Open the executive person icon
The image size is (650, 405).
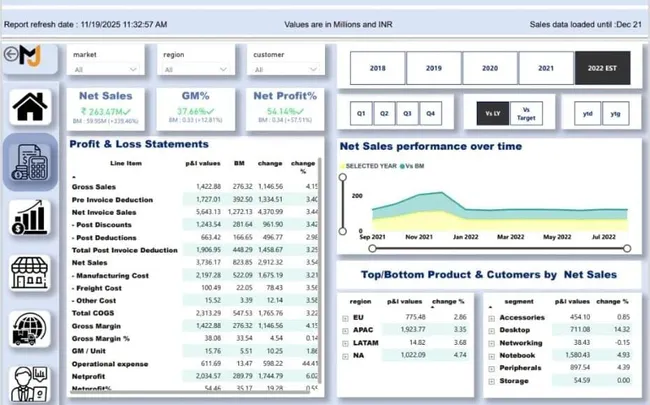coord(30,383)
